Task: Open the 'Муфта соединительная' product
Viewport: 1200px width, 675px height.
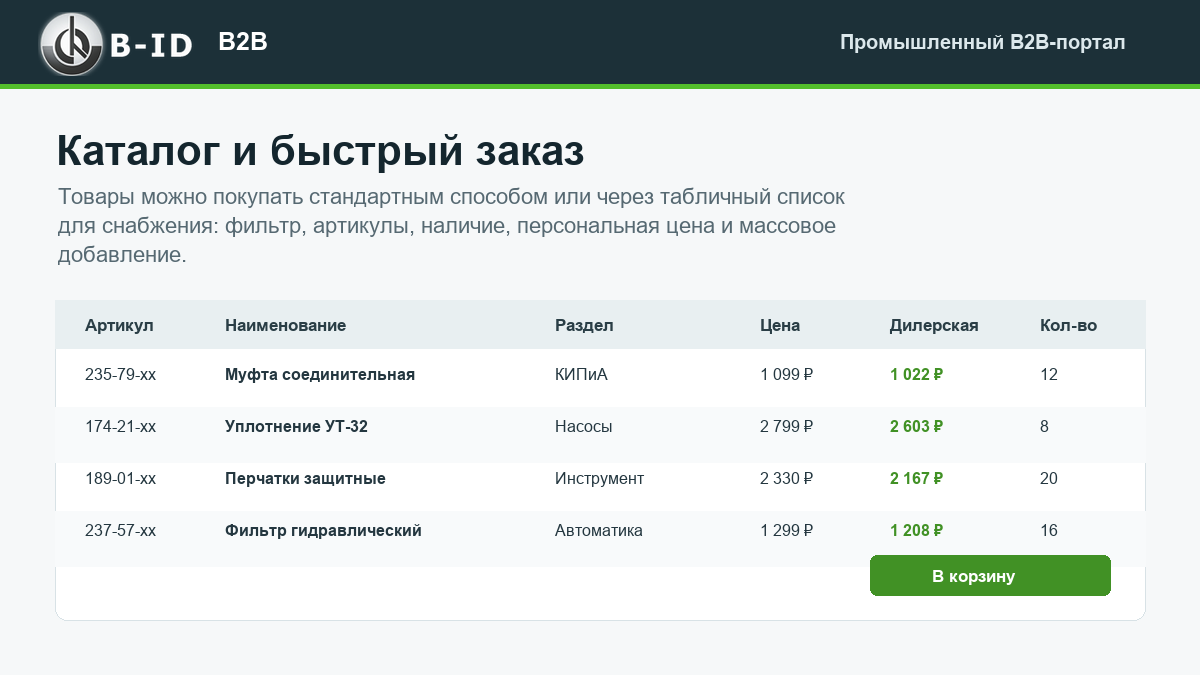Action: (x=320, y=375)
